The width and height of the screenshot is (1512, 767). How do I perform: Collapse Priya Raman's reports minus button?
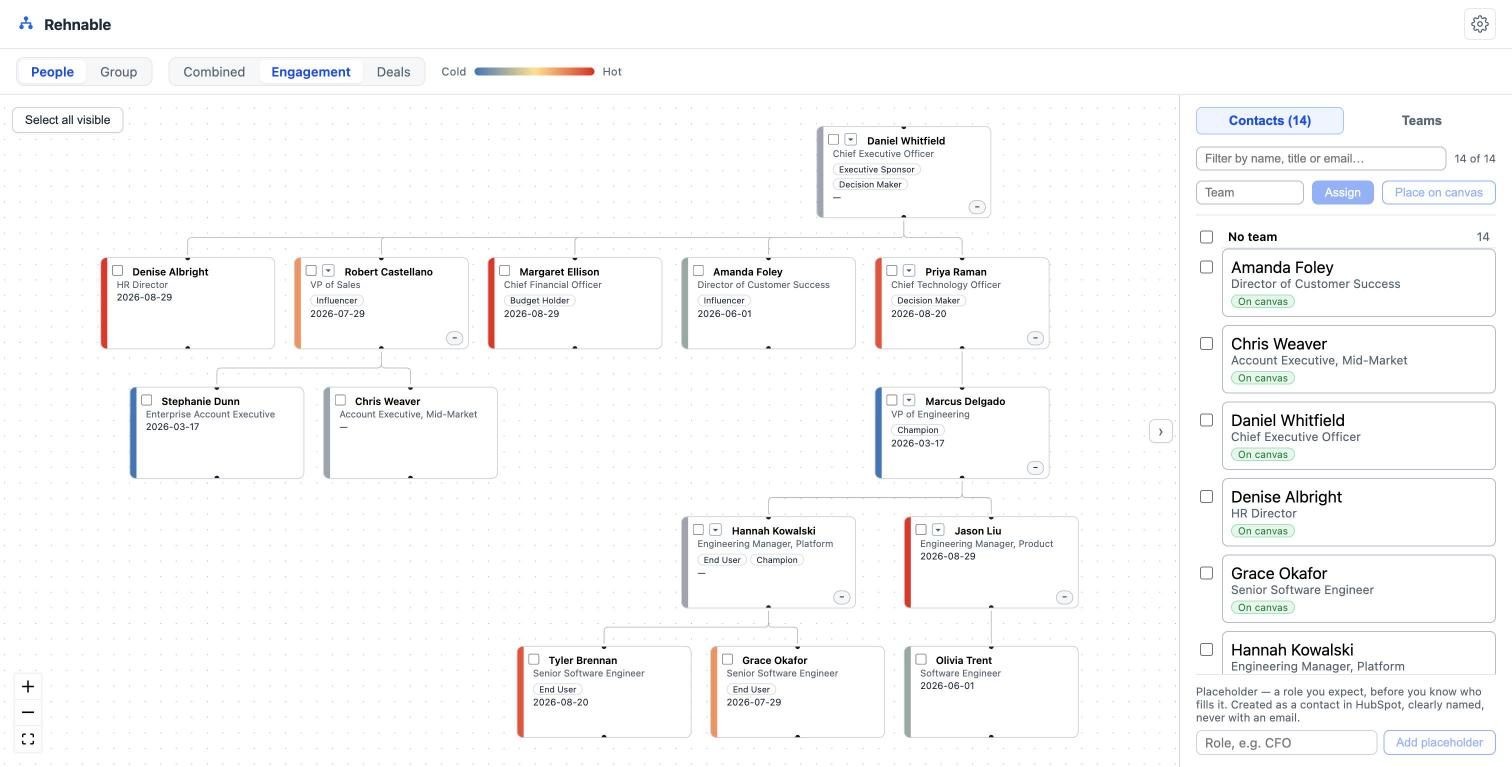(1035, 338)
